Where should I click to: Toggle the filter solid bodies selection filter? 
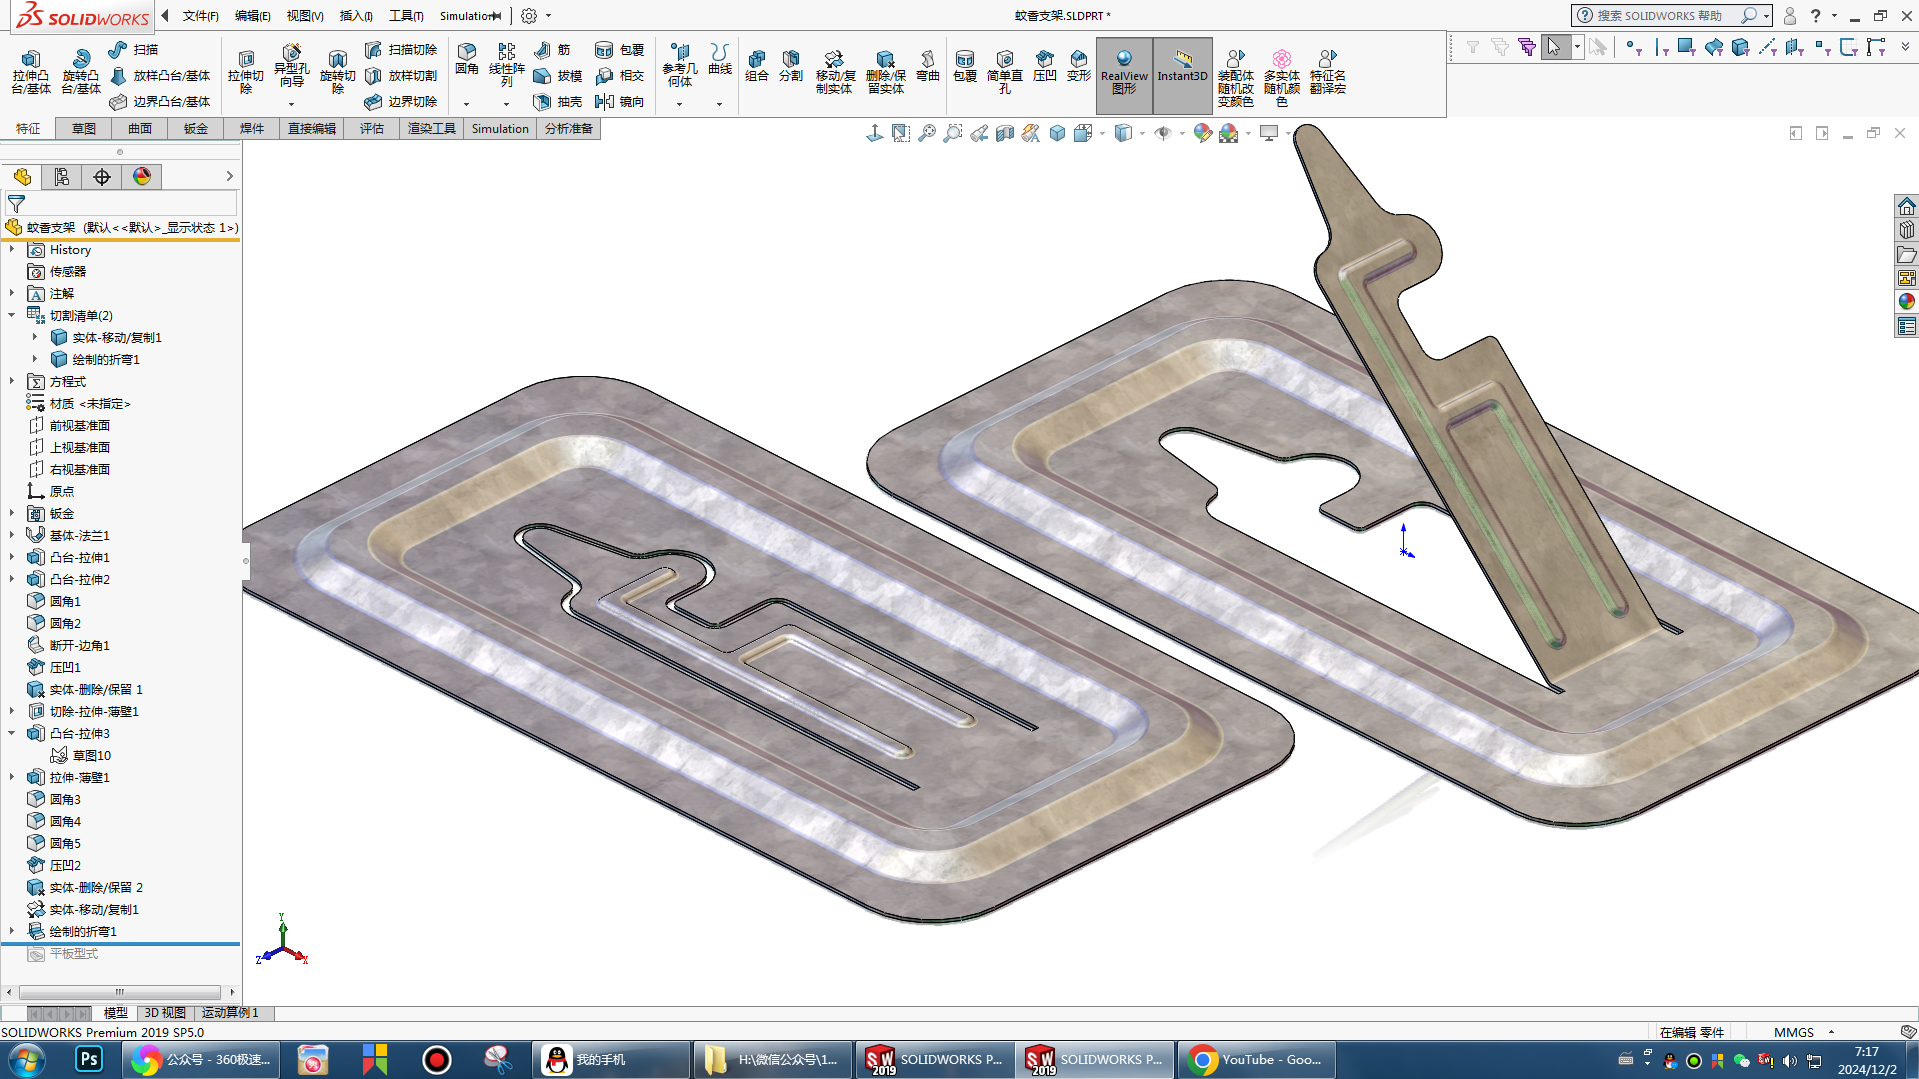click(x=1741, y=47)
